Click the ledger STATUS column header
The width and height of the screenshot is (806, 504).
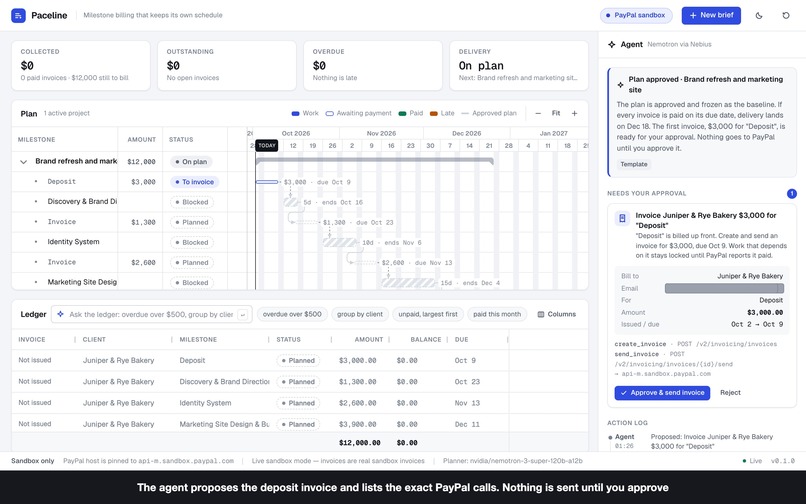tap(288, 339)
